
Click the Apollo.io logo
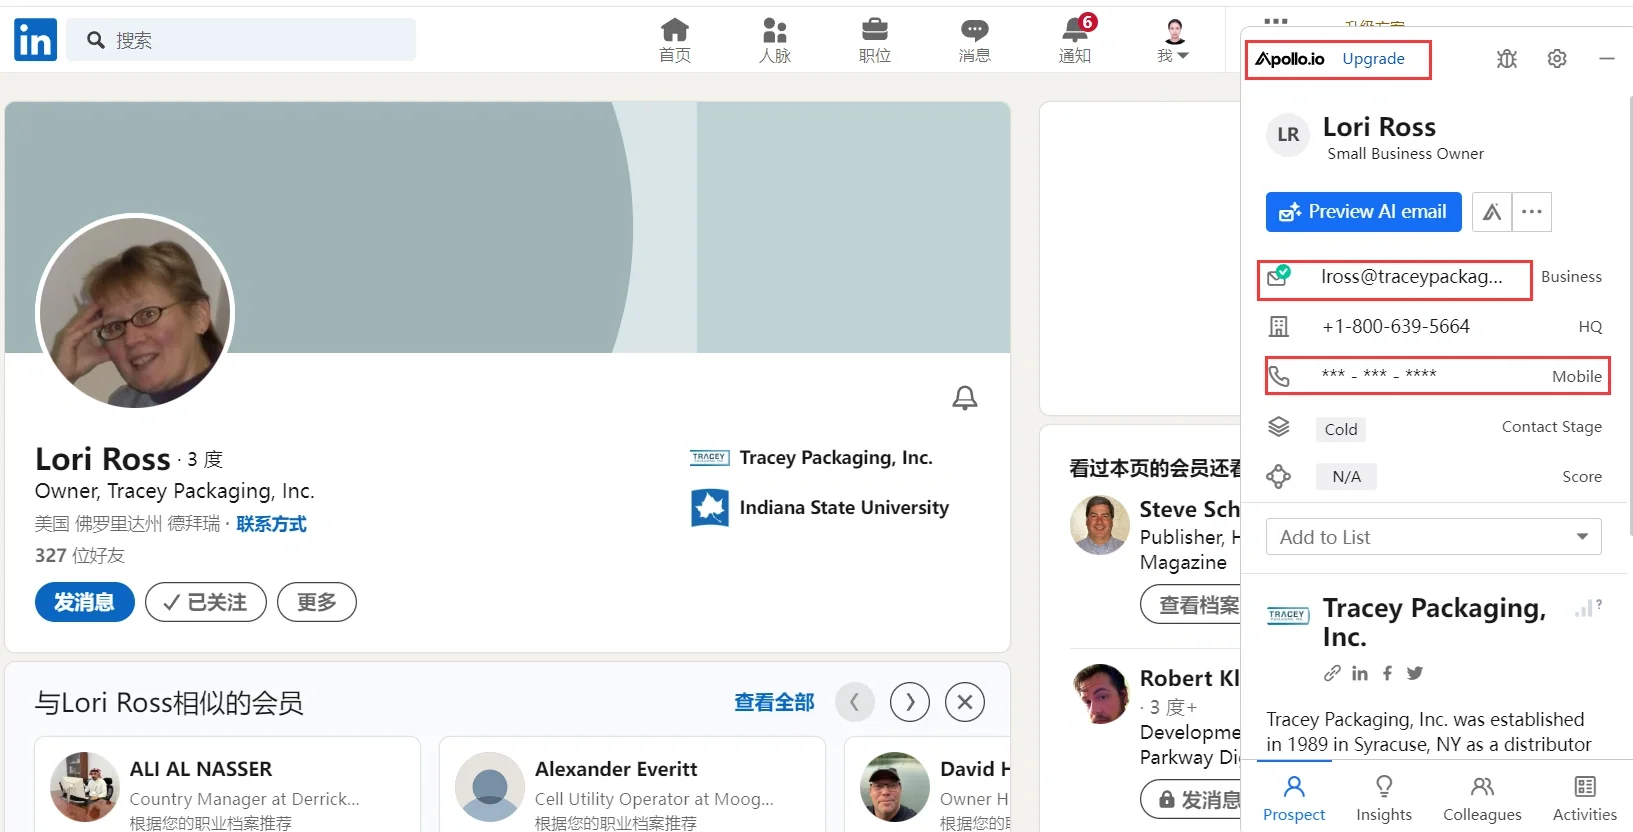(1290, 59)
